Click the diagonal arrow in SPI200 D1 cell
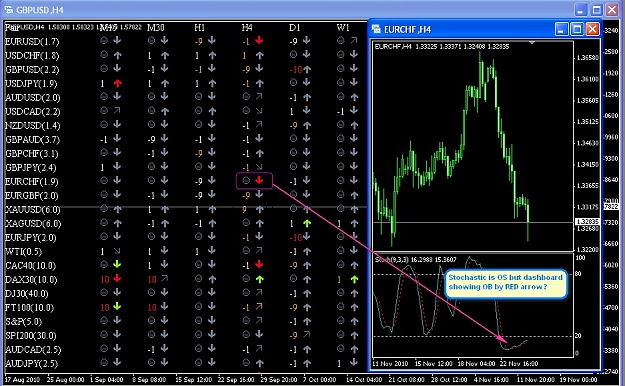Screen dimensions: 625x386 [307, 334]
